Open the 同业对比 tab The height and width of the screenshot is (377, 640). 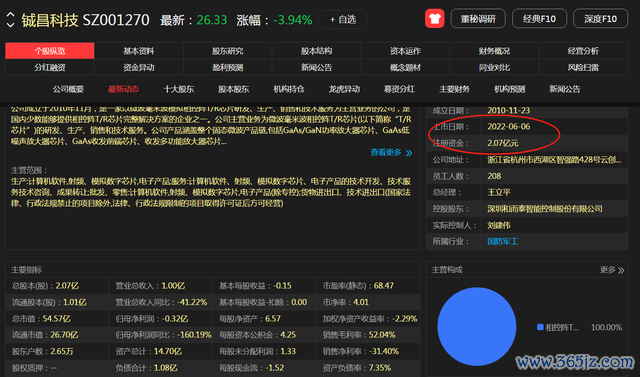pos(494,67)
